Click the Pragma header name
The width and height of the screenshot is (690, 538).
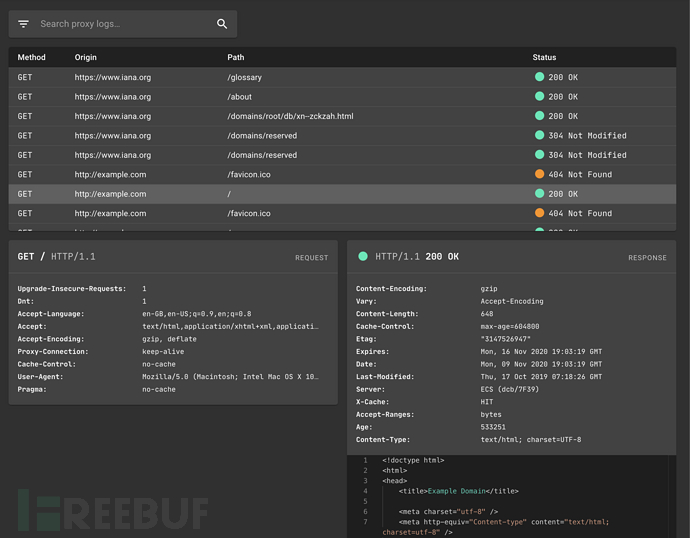click(x=32, y=389)
